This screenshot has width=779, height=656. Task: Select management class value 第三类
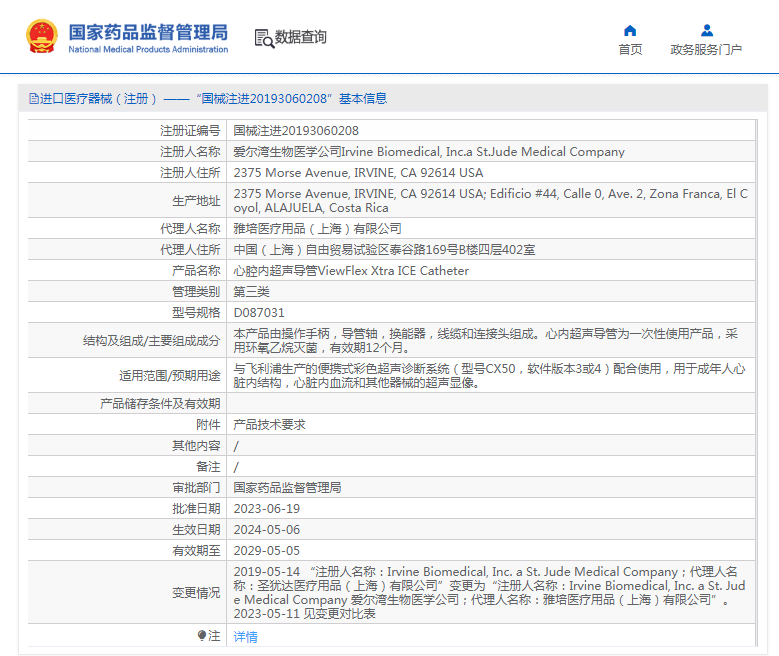click(x=251, y=291)
